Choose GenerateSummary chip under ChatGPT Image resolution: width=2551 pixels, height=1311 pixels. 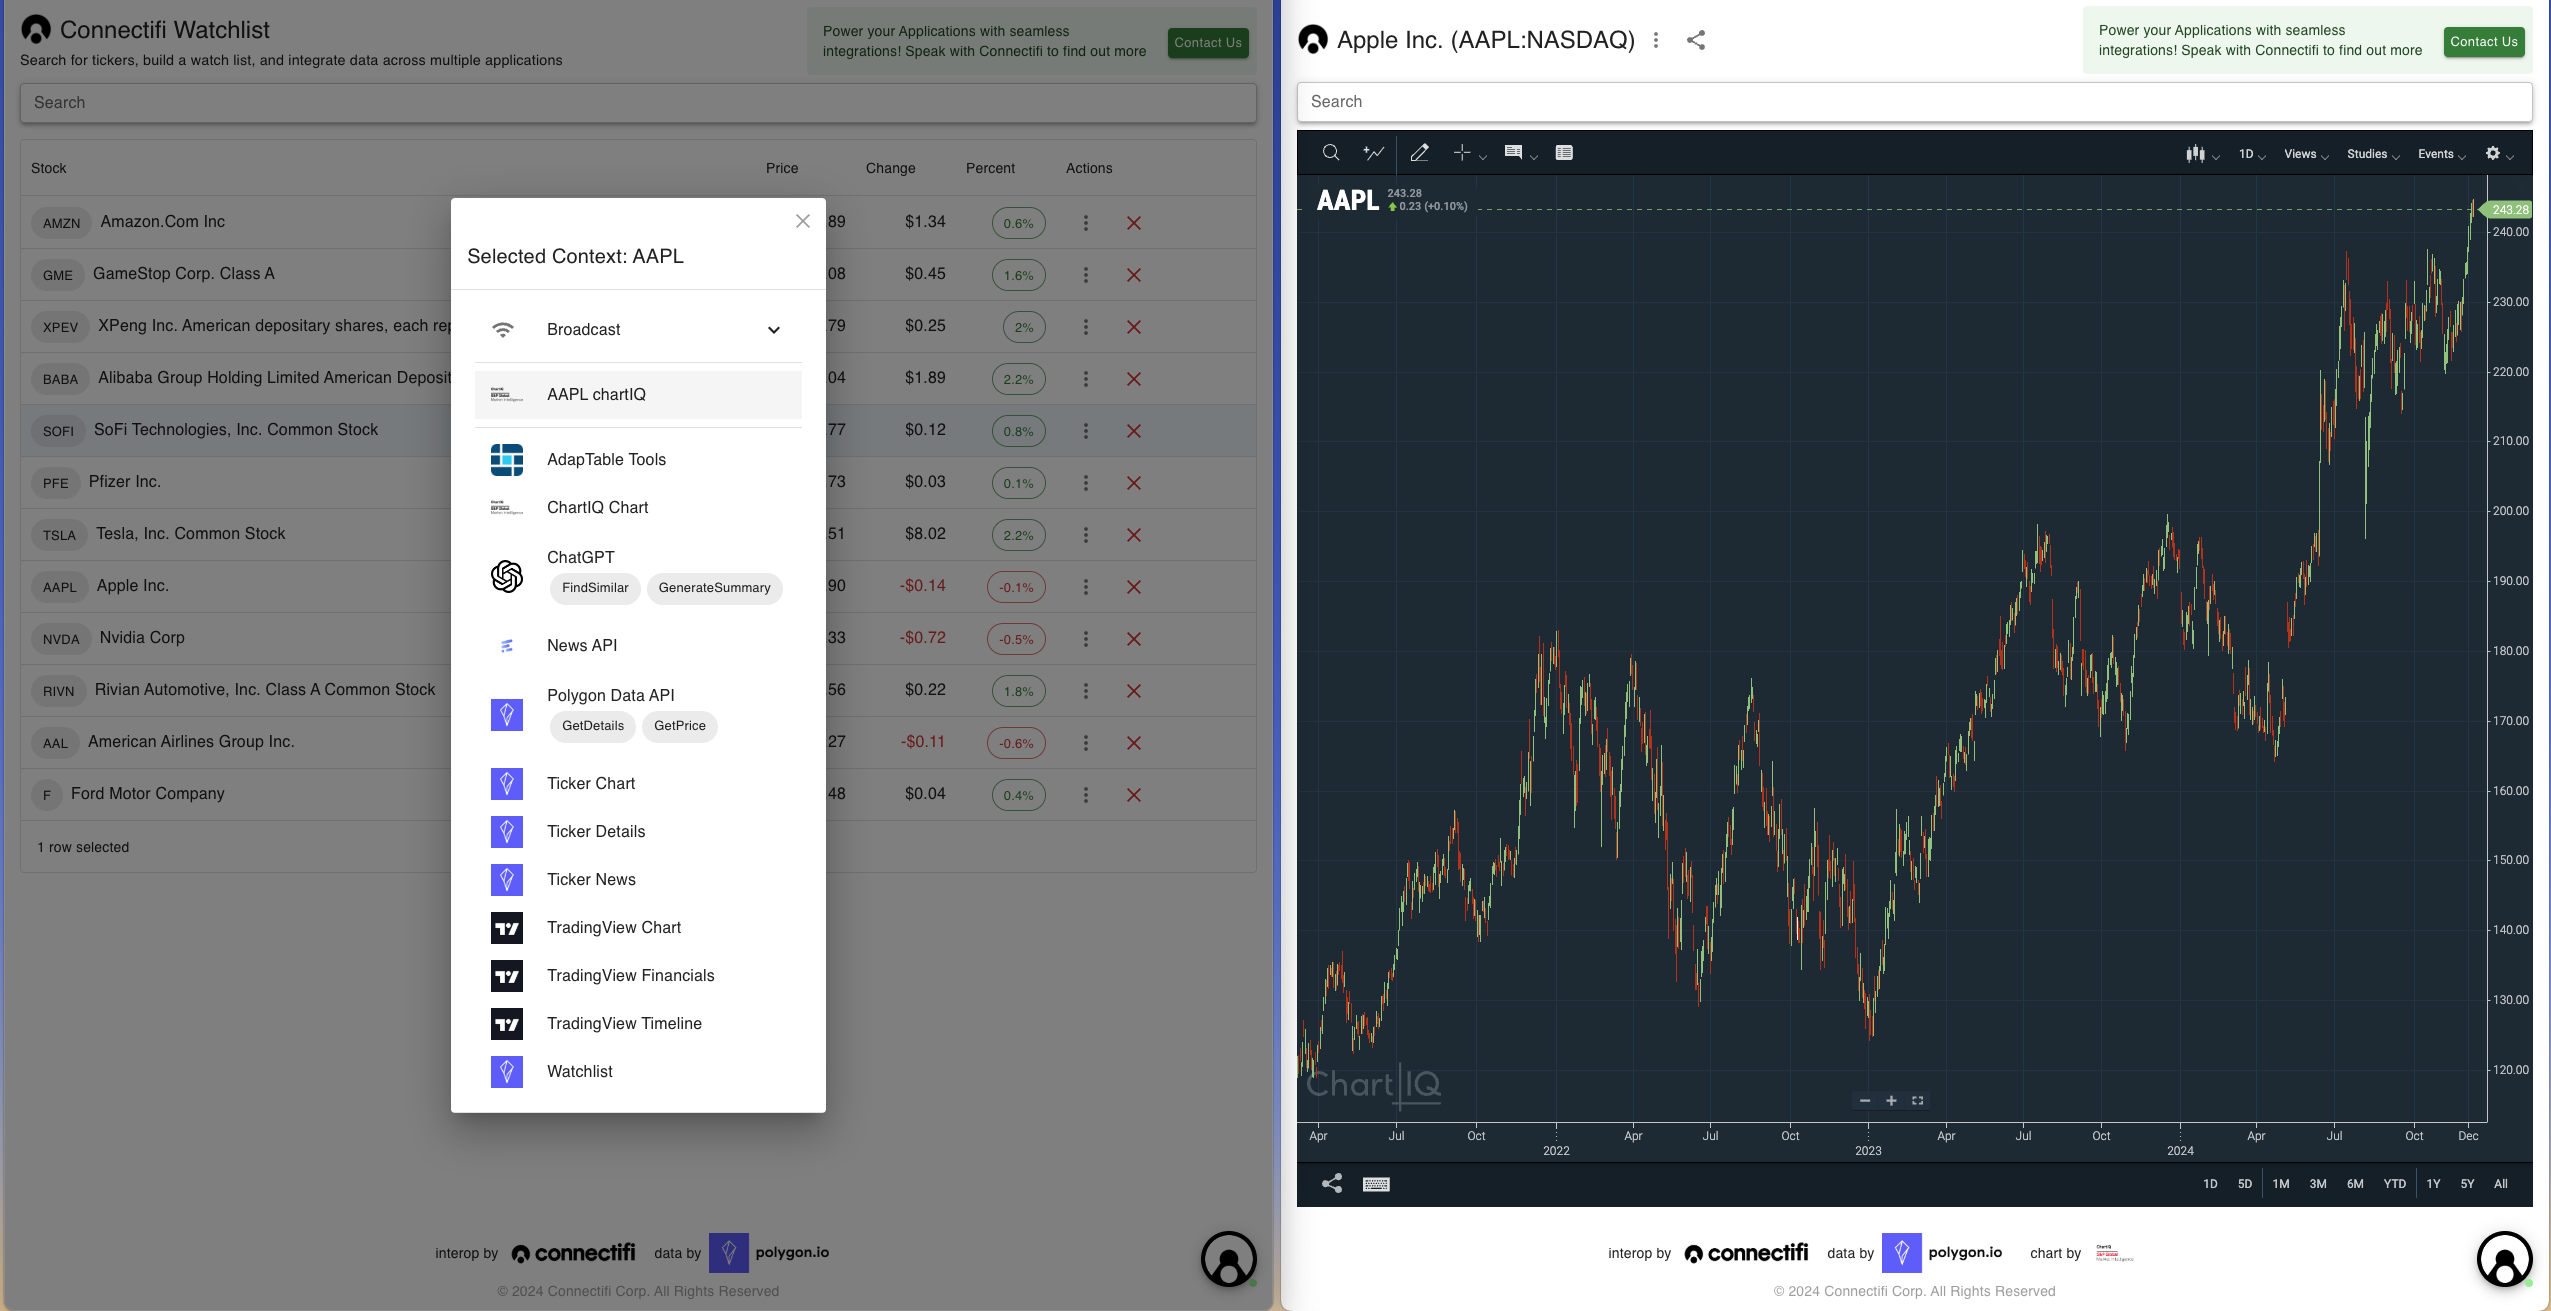click(x=714, y=588)
